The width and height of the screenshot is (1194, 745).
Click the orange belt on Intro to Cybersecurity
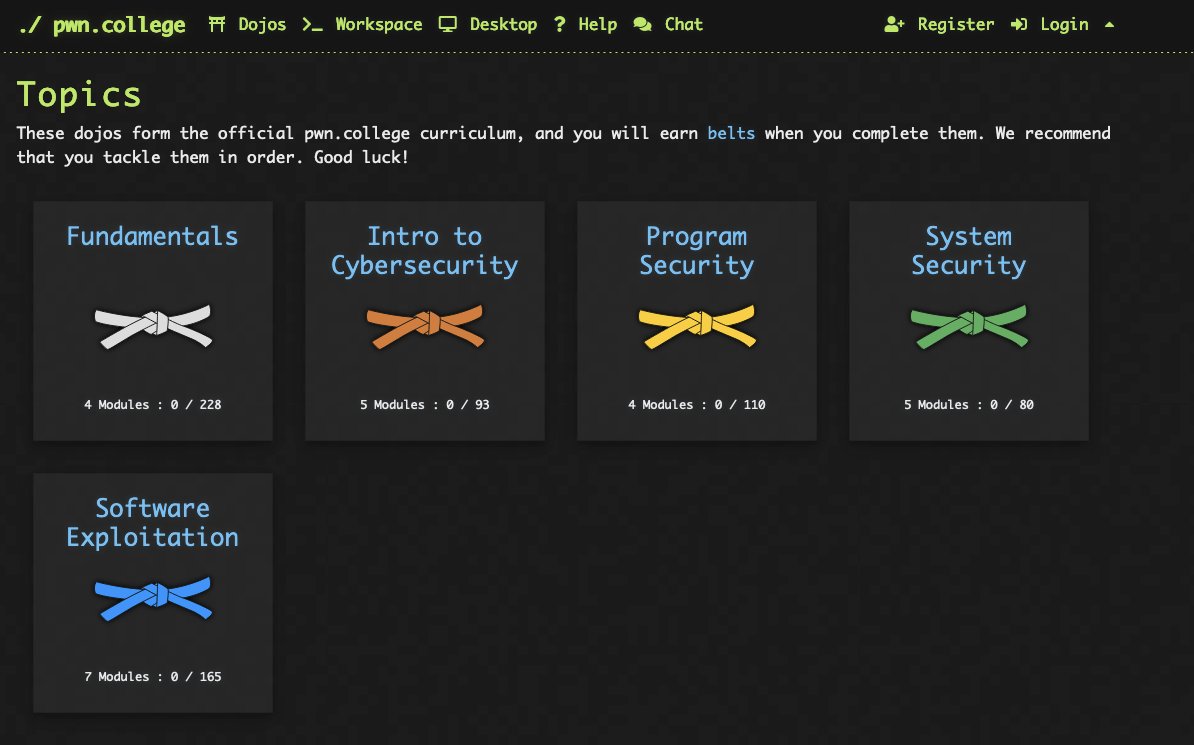424,325
